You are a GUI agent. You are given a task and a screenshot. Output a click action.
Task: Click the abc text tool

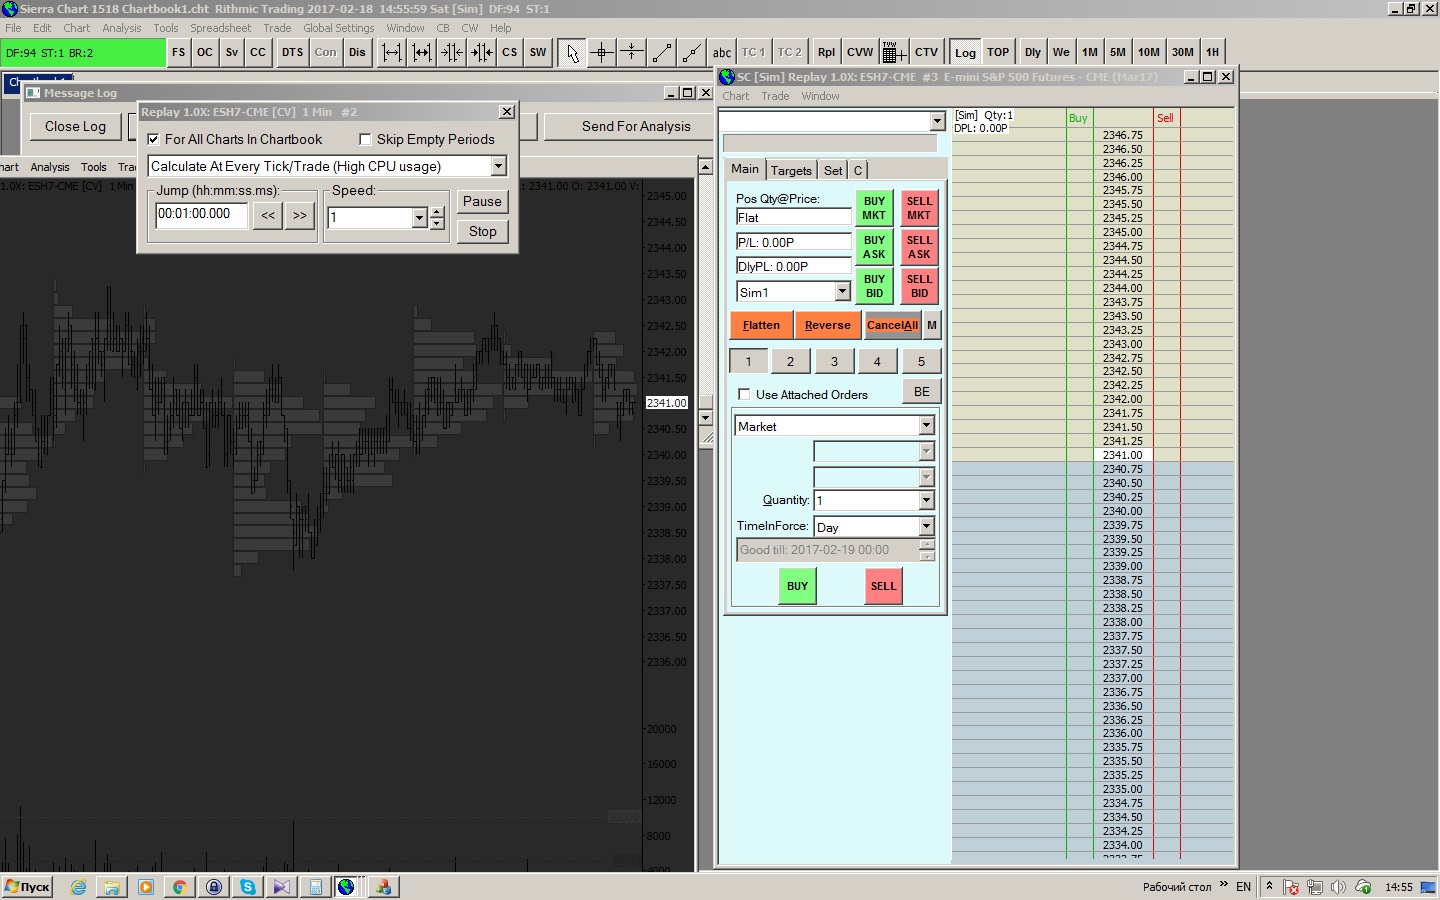click(x=722, y=53)
